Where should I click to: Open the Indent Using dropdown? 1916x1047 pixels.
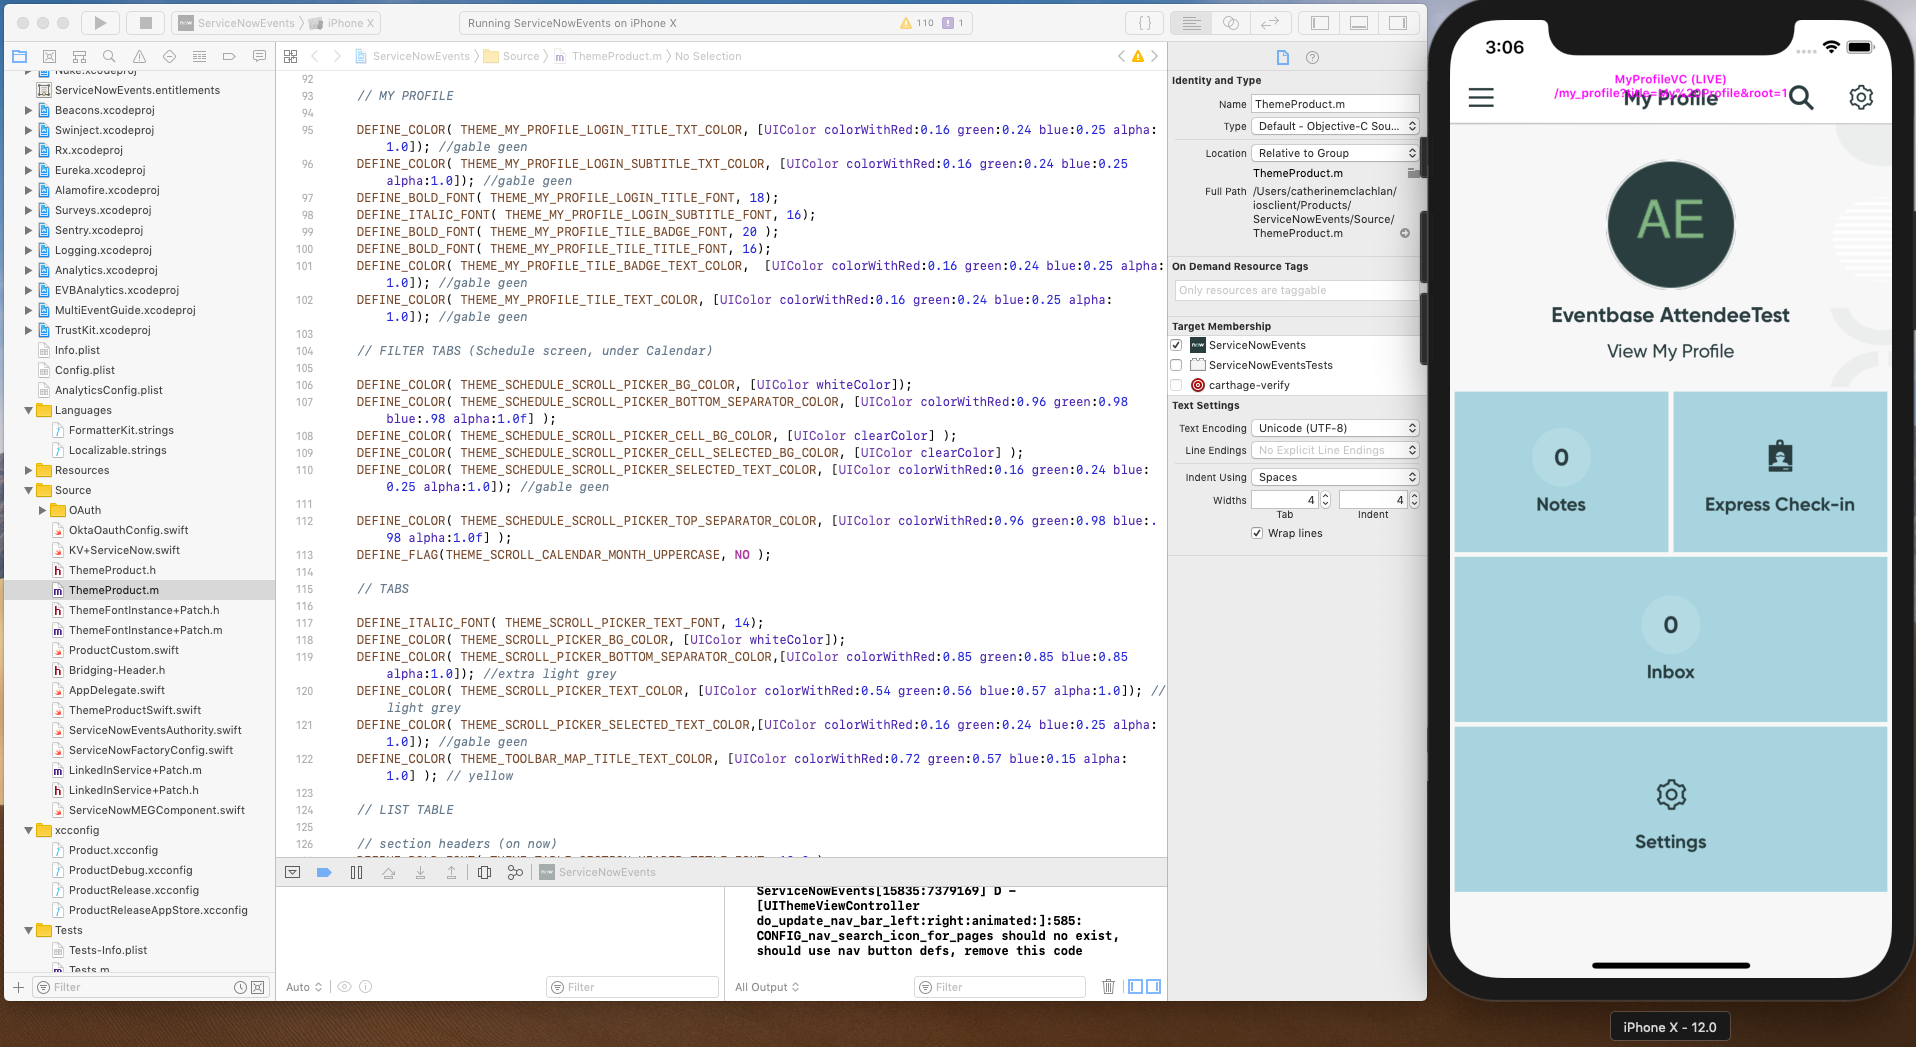1336,477
